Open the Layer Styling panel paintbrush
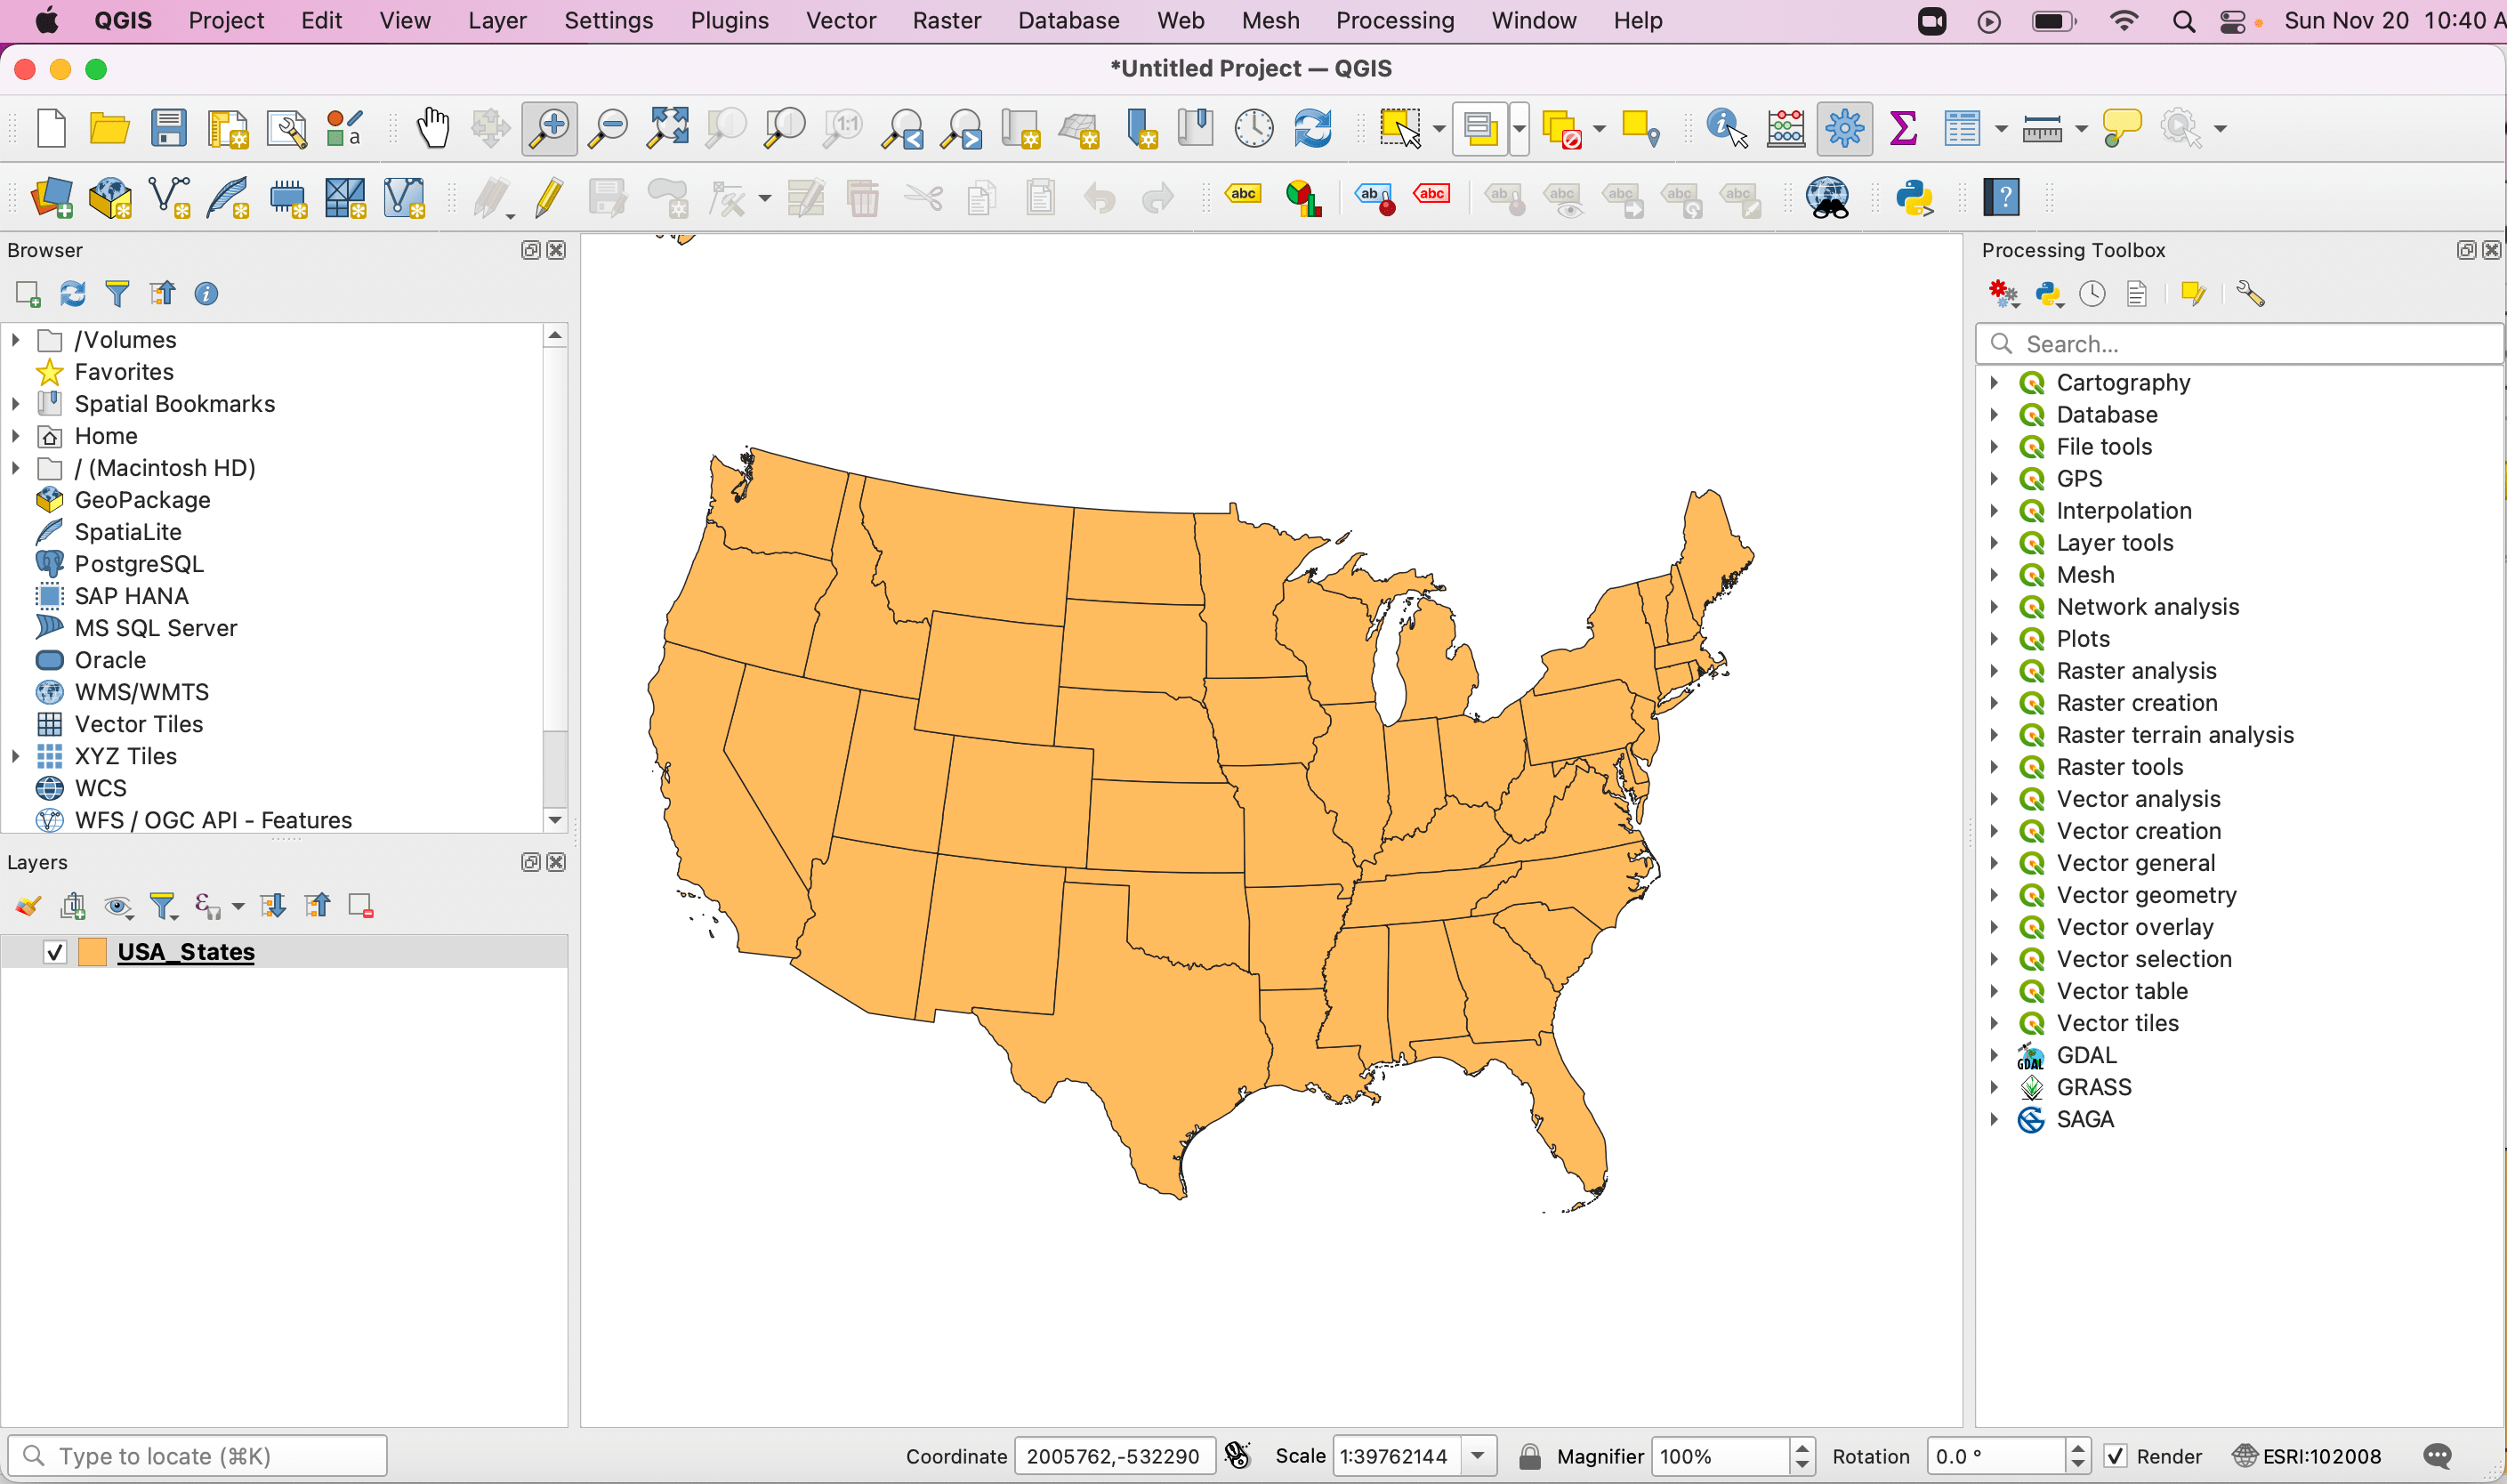The width and height of the screenshot is (2507, 1484). click(x=27, y=905)
